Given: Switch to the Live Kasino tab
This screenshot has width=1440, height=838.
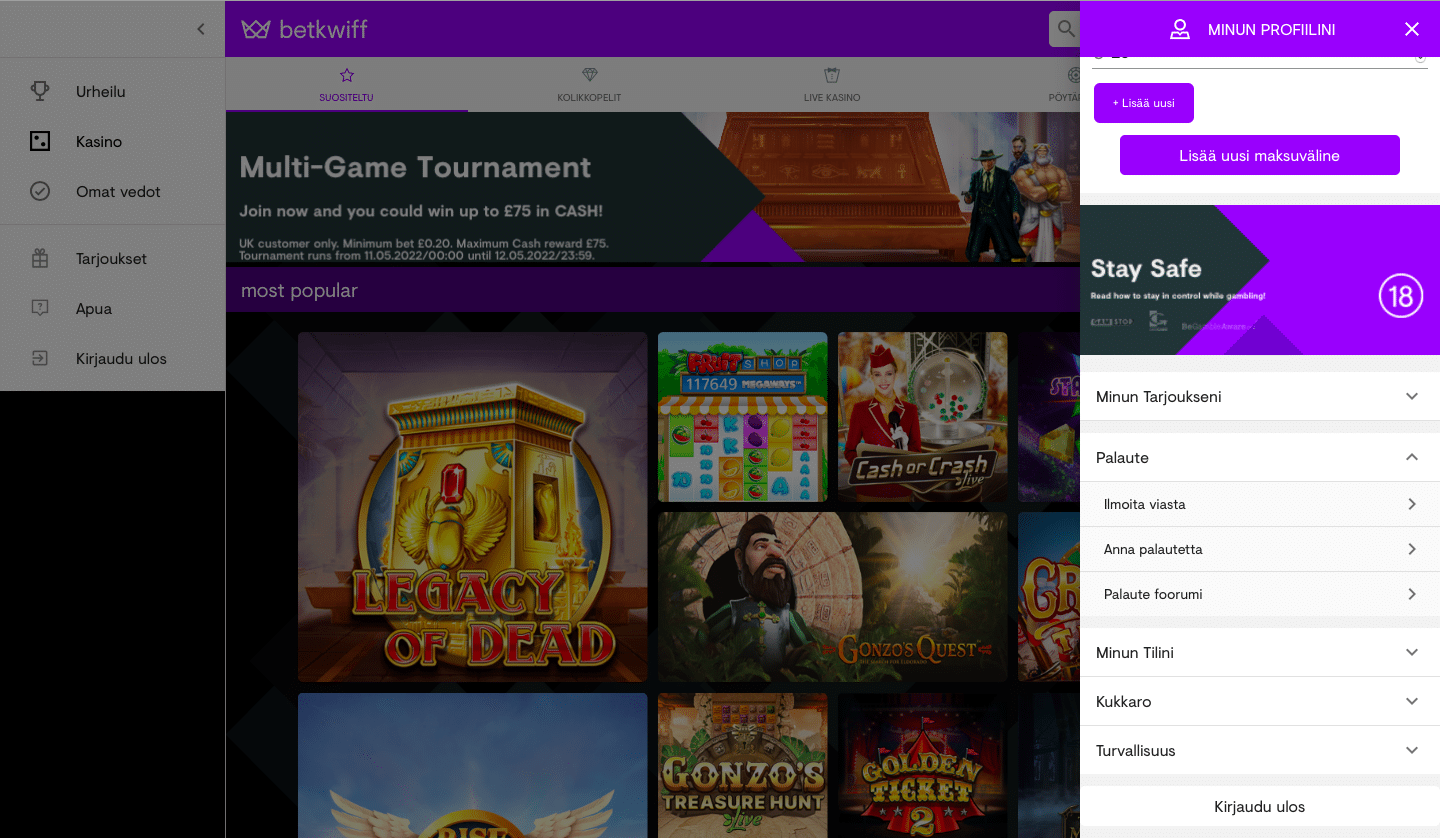Looking at the screenshot, I should (832, 84).
